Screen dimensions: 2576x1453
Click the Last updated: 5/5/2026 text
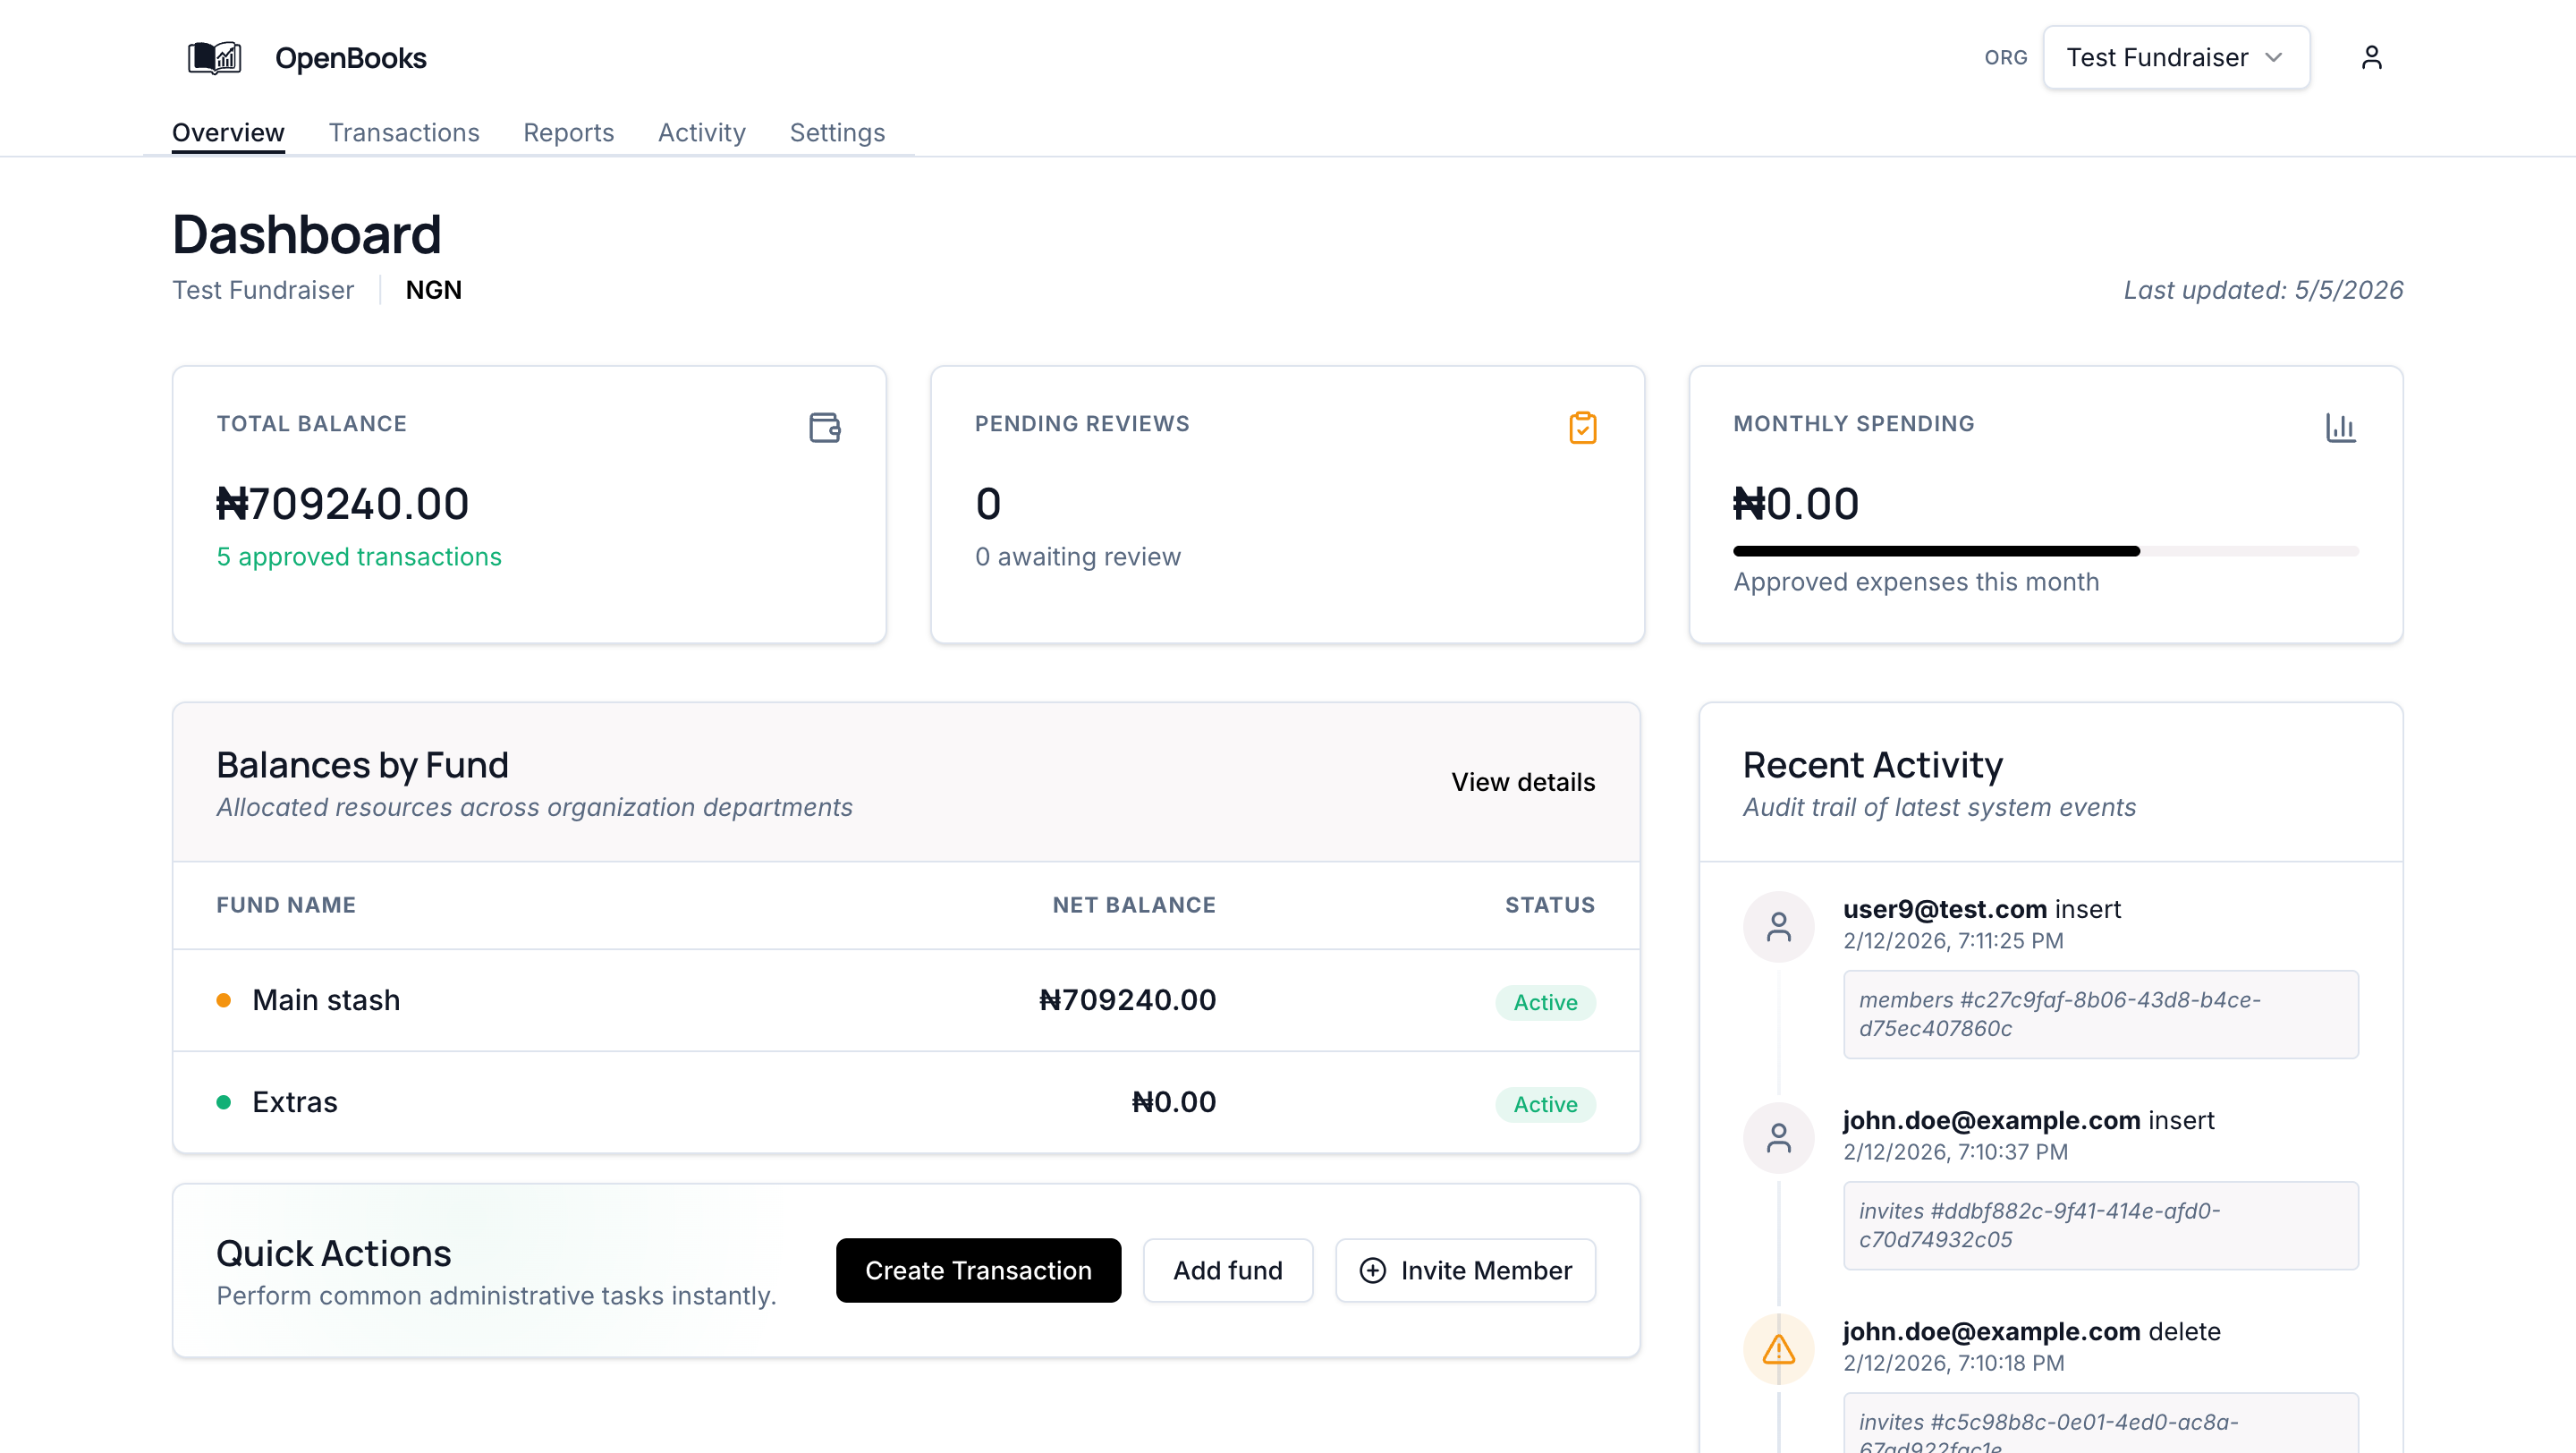click(2263, 290)
